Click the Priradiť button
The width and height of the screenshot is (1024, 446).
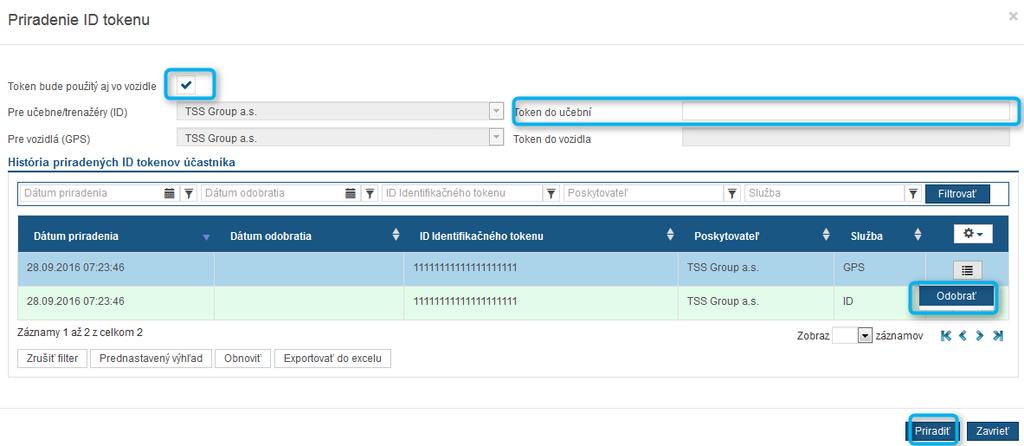coord(932,431)
